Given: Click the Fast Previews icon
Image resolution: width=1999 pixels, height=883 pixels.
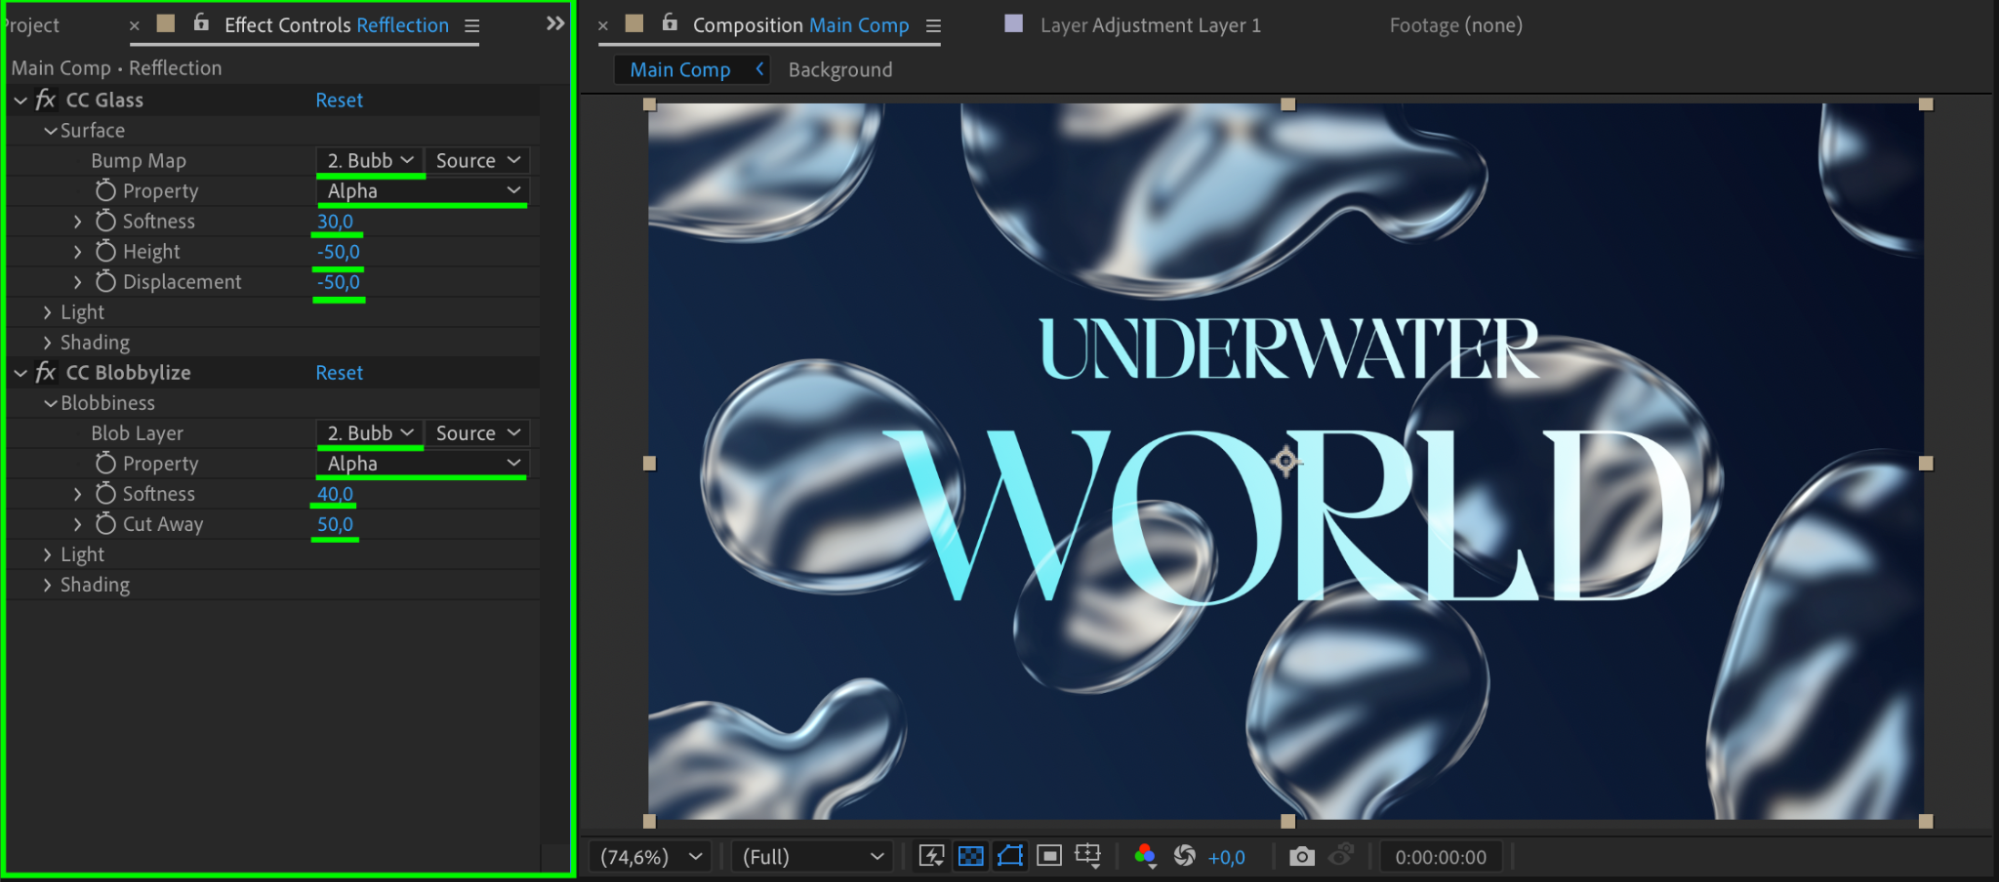Looking at the screenshot, I should pyautogui.click(x=931, y=856).
